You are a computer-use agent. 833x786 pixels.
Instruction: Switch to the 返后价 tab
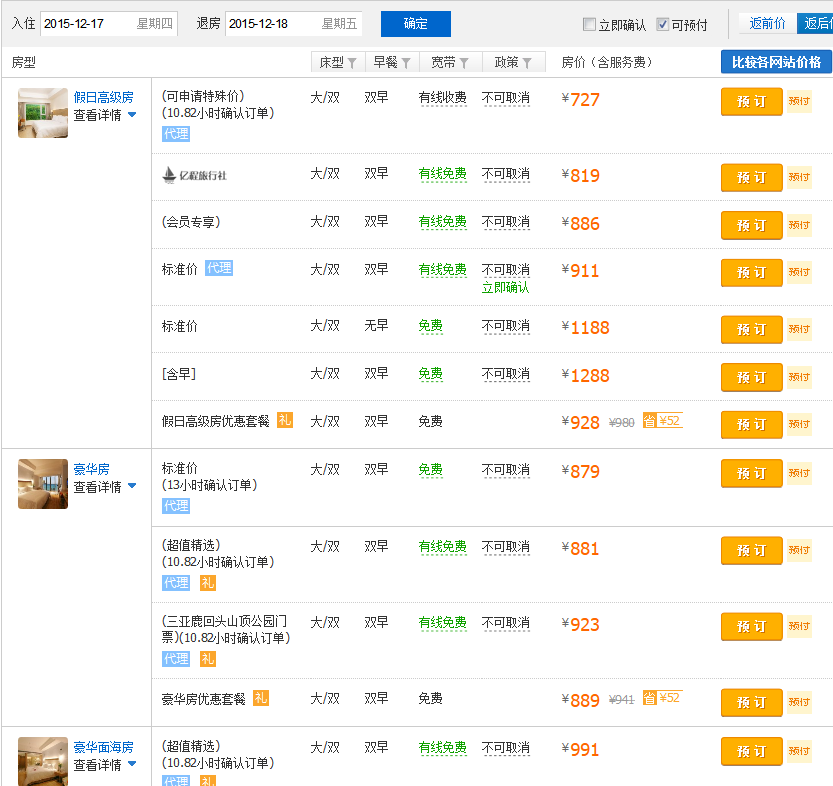tap(817, 24)
